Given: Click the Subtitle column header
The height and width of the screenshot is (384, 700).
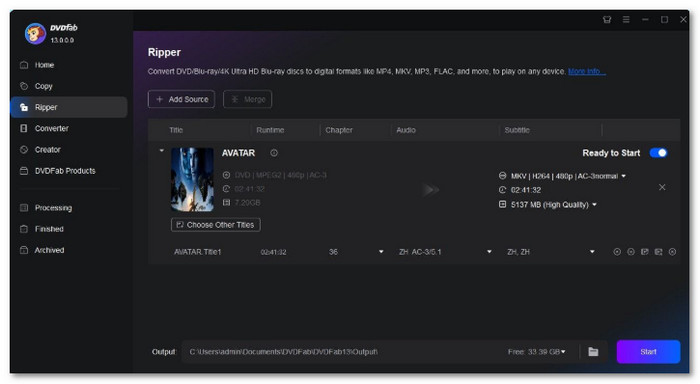Looking at the screenshot, I should (x=517, y=130).
